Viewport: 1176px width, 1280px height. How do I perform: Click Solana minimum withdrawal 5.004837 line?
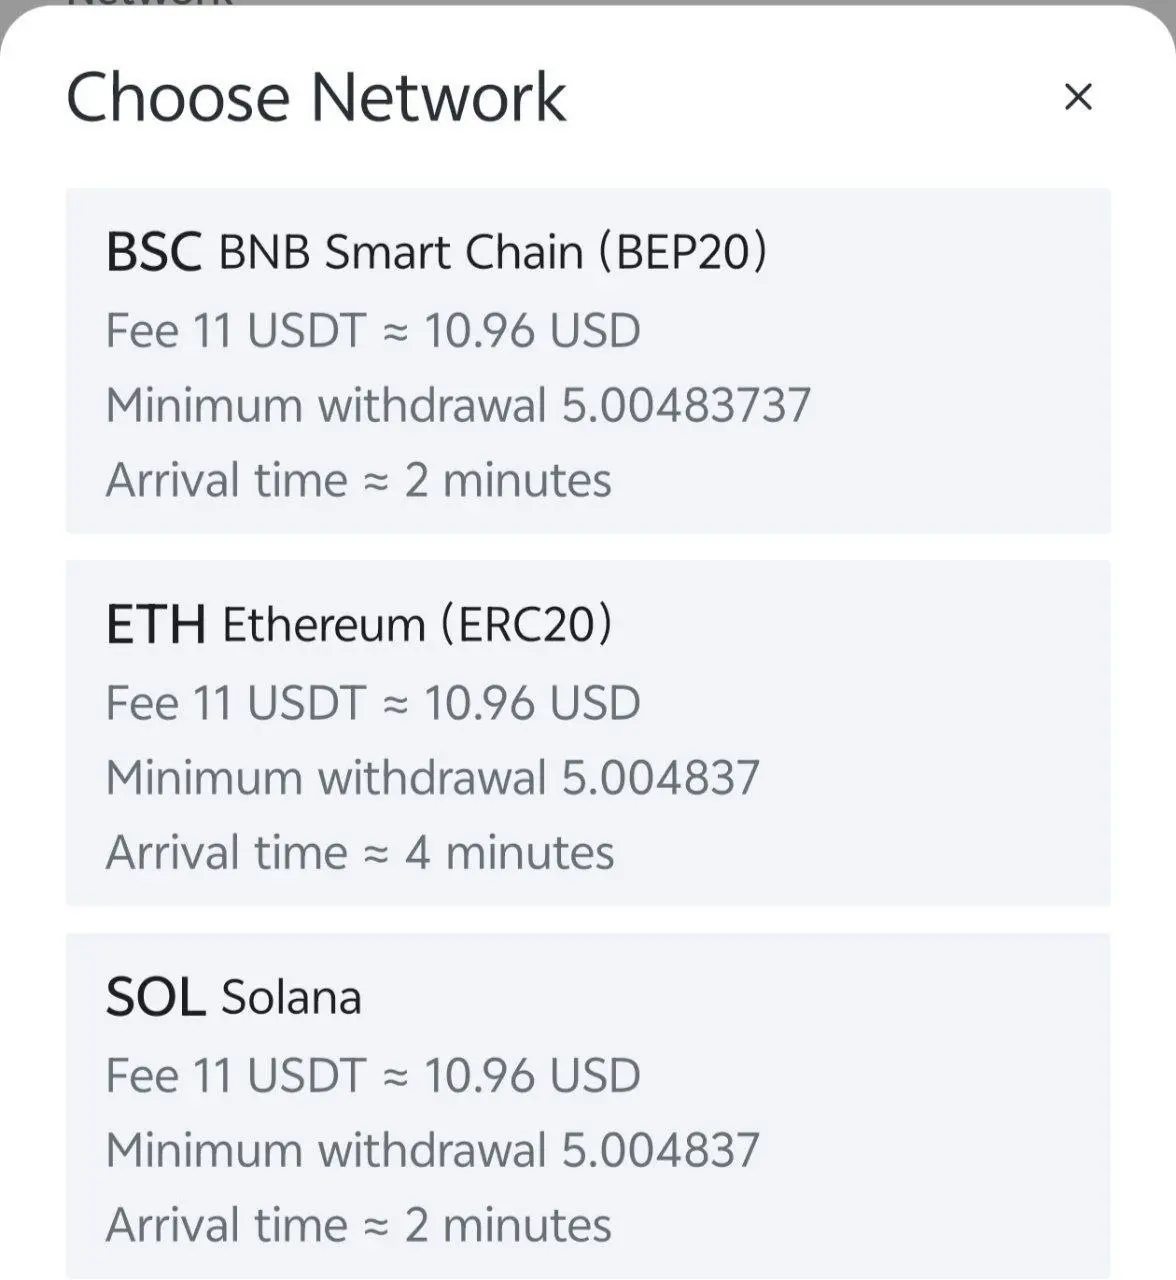(x=433, y=1150)
